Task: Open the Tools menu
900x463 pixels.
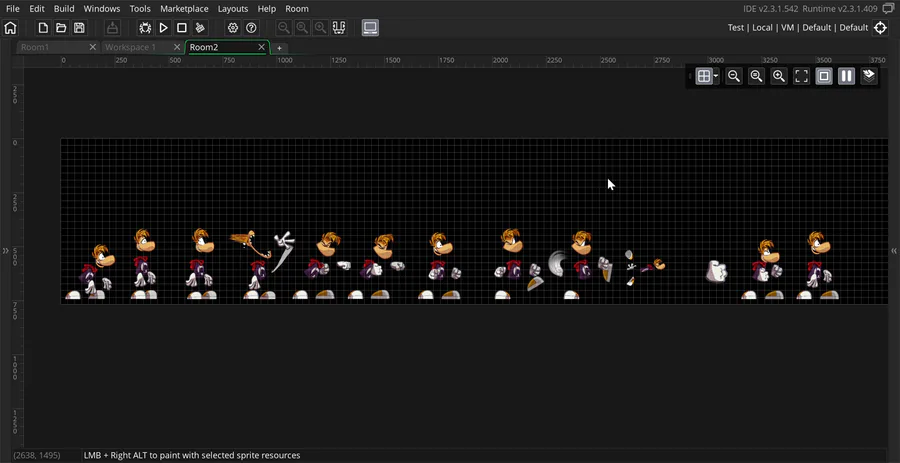Action: click(140, 9)
